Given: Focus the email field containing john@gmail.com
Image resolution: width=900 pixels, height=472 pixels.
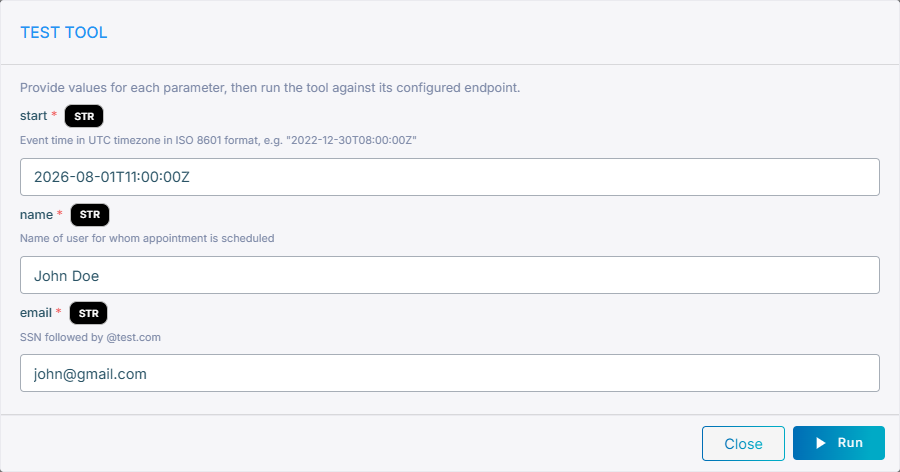Looking at the screenshot, I should point(449,373).
